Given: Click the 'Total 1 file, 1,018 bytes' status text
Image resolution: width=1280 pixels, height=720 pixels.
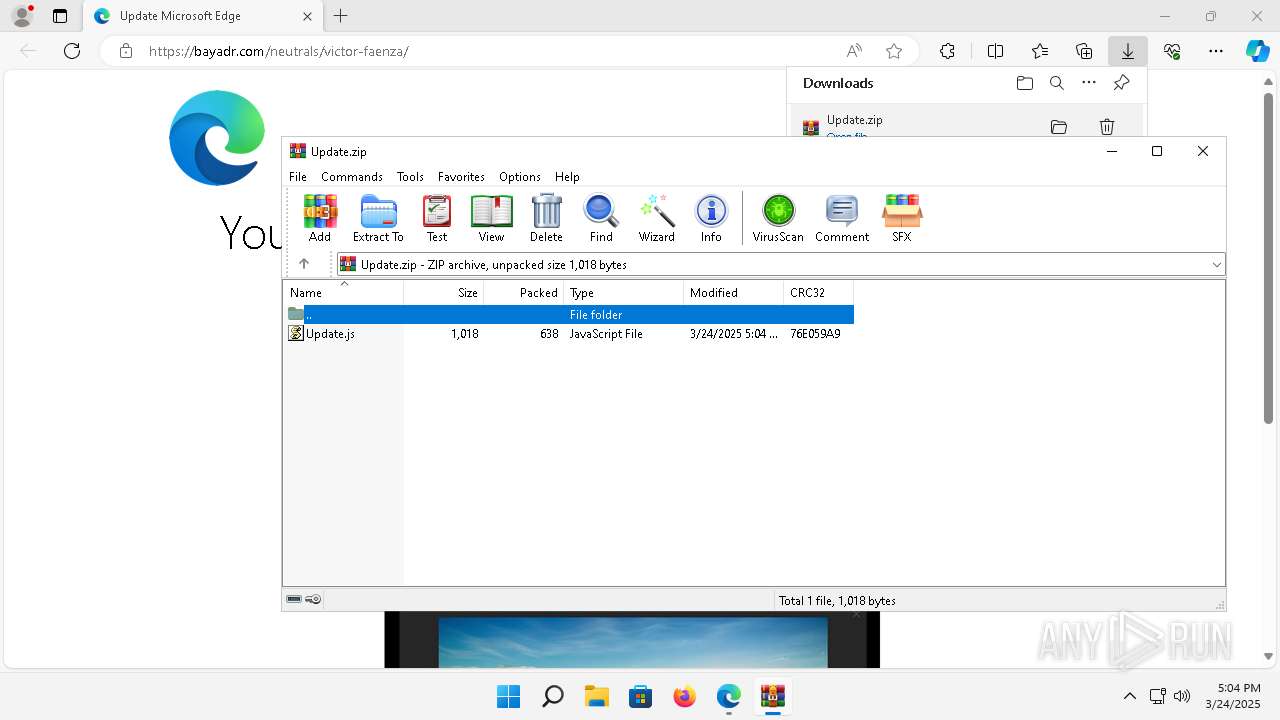Looking at the screenshot, I should tap(837, 600).
